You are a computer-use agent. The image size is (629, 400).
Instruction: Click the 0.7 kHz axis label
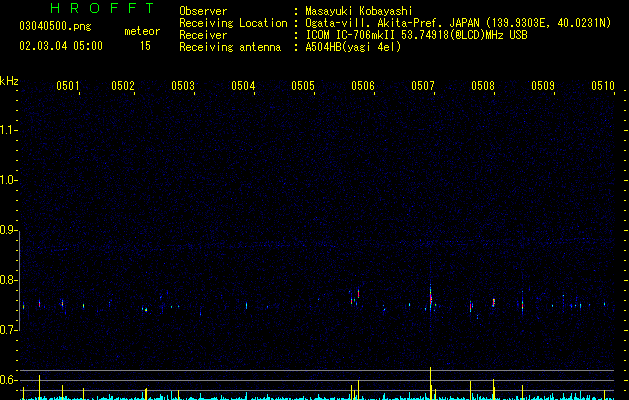pos(8,330)
